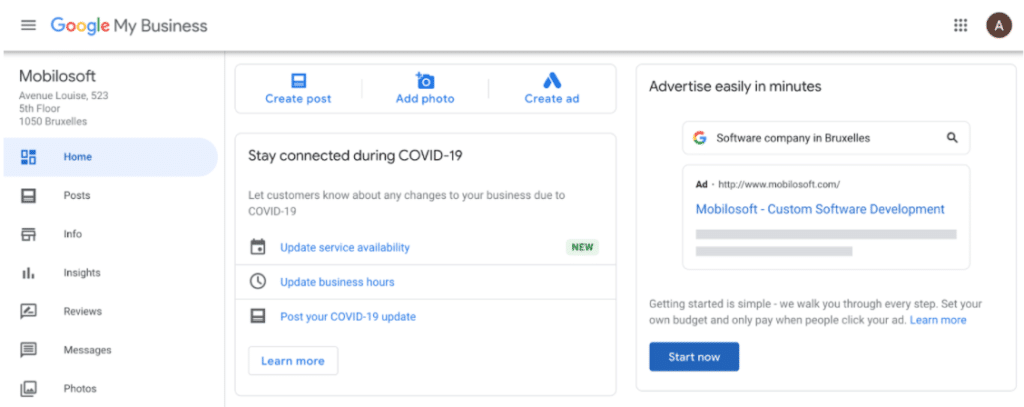Click the Reviews icon in sidebar
Screen dimensions: 1024x407
coord(28,312)
